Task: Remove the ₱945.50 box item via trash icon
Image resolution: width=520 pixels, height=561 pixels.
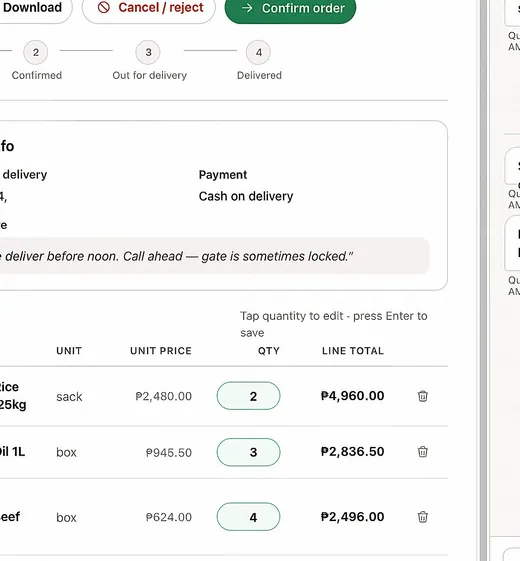Action: pos(422,452)
